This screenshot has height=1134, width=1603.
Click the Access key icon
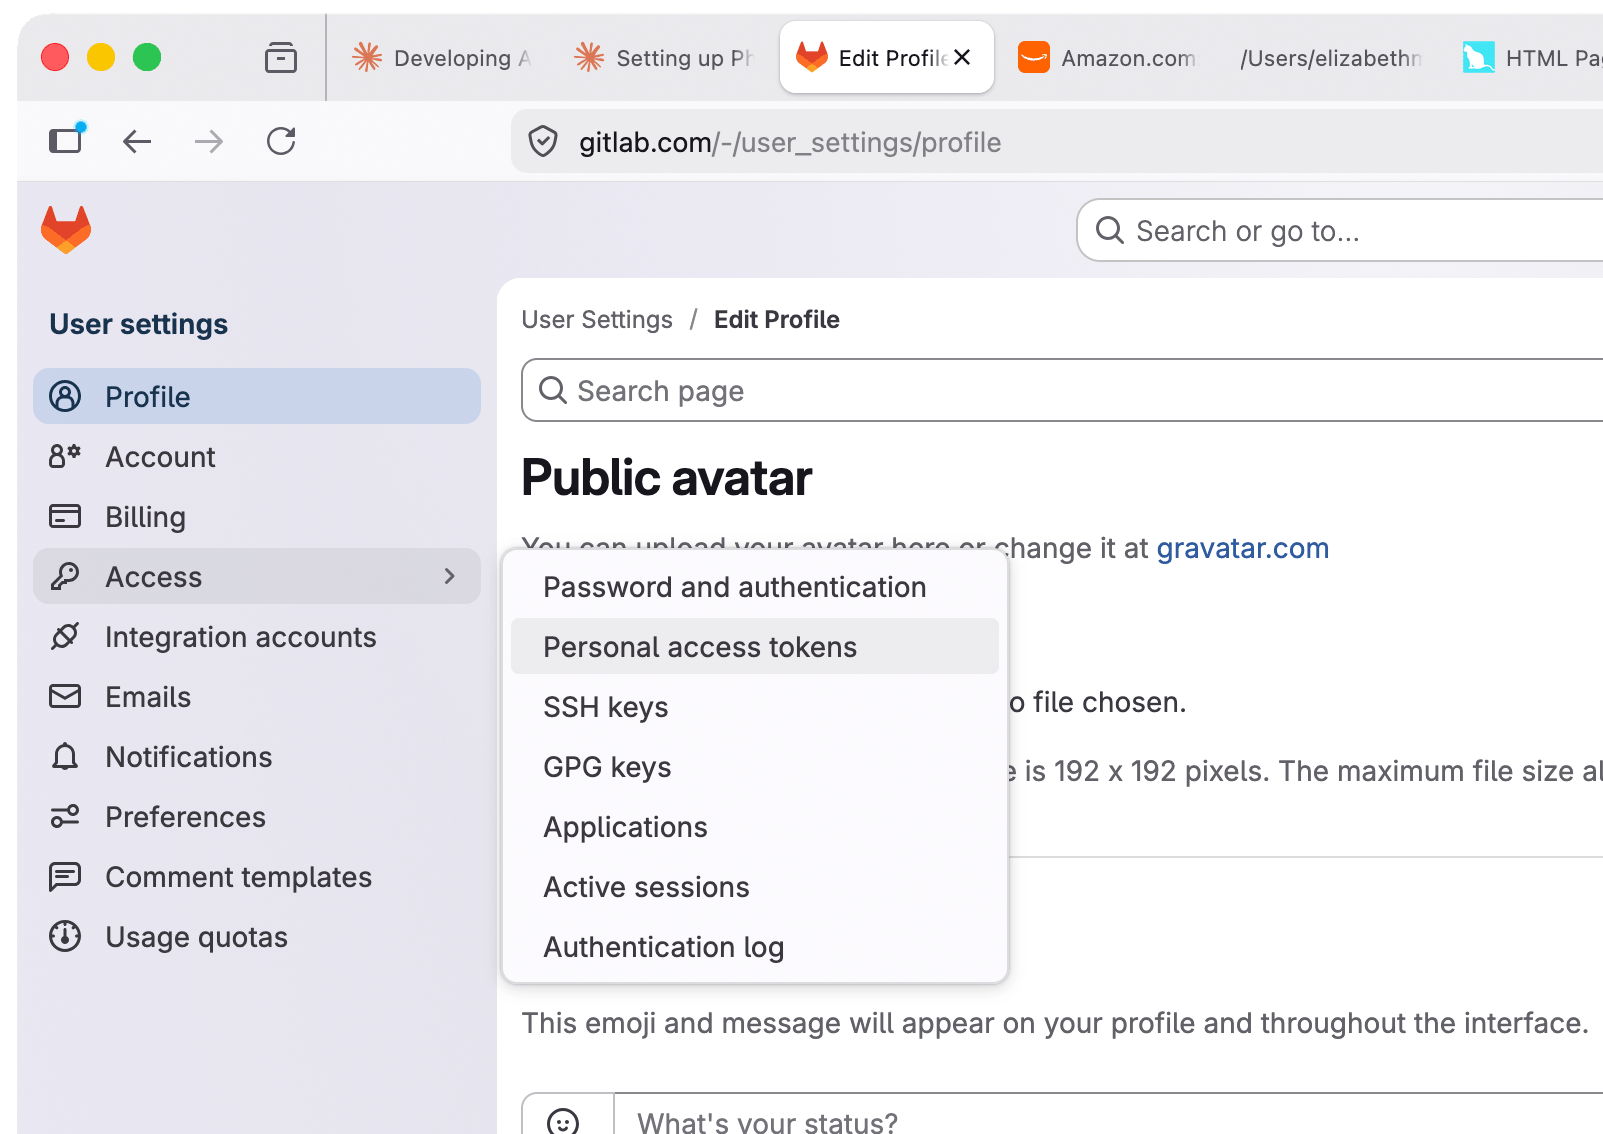65,576
